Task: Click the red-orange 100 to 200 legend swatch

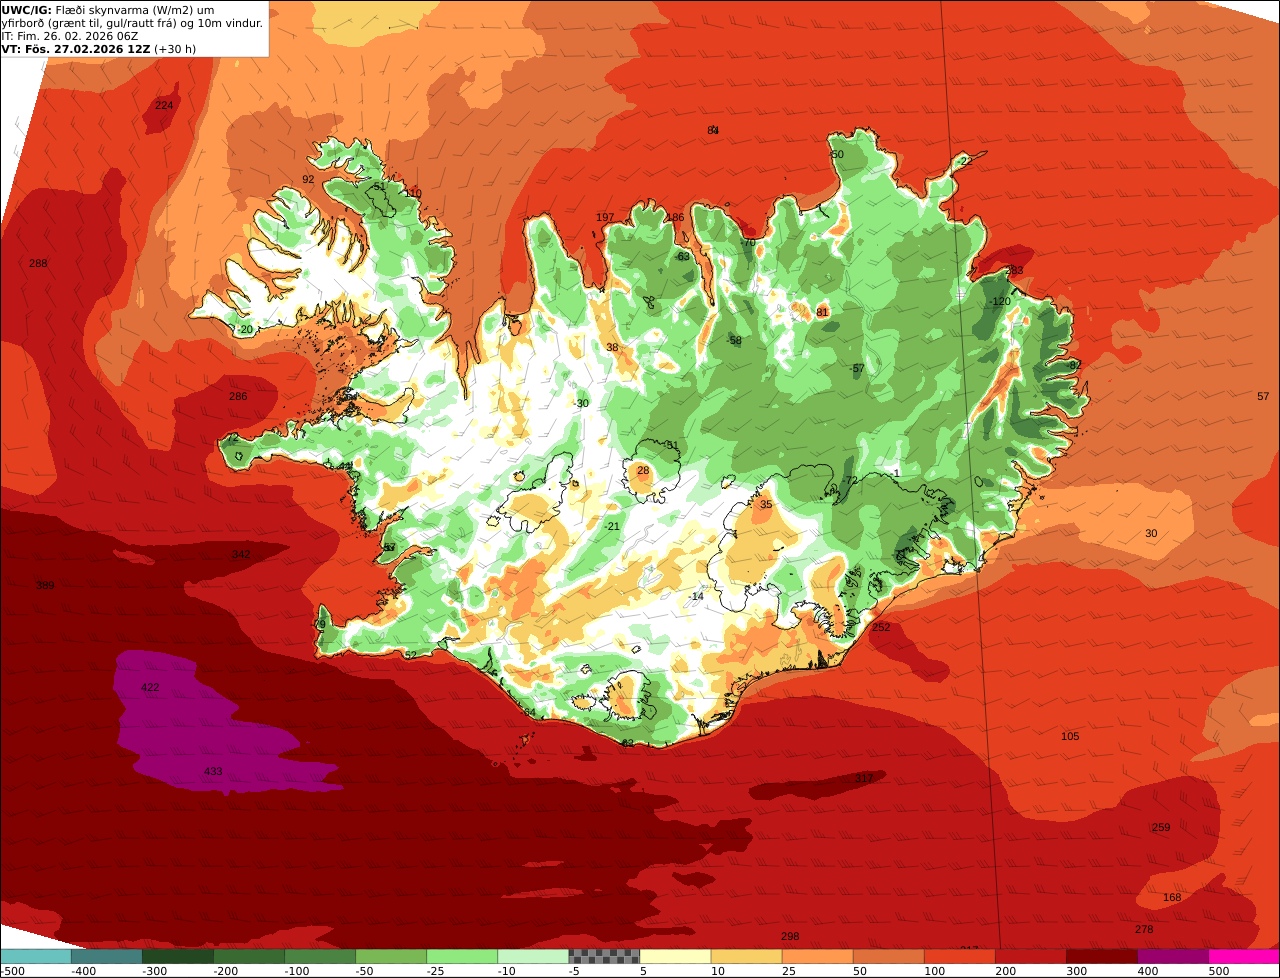Action: [x=959, y=956]
